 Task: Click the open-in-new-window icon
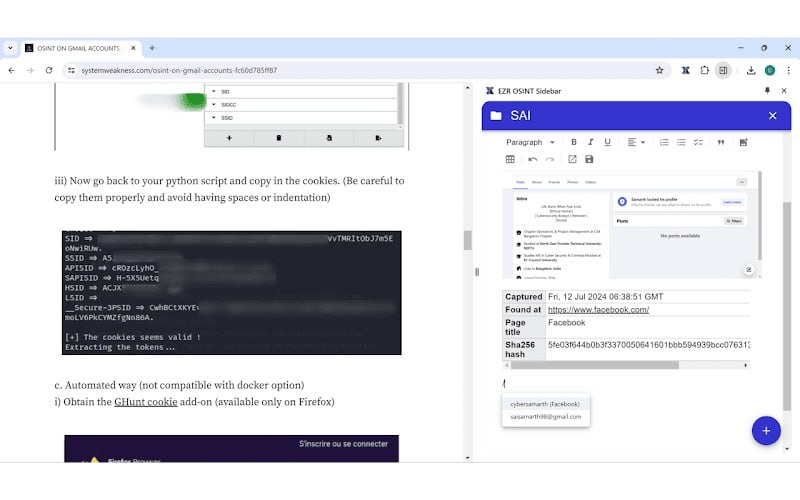click(x=572, y=159)
